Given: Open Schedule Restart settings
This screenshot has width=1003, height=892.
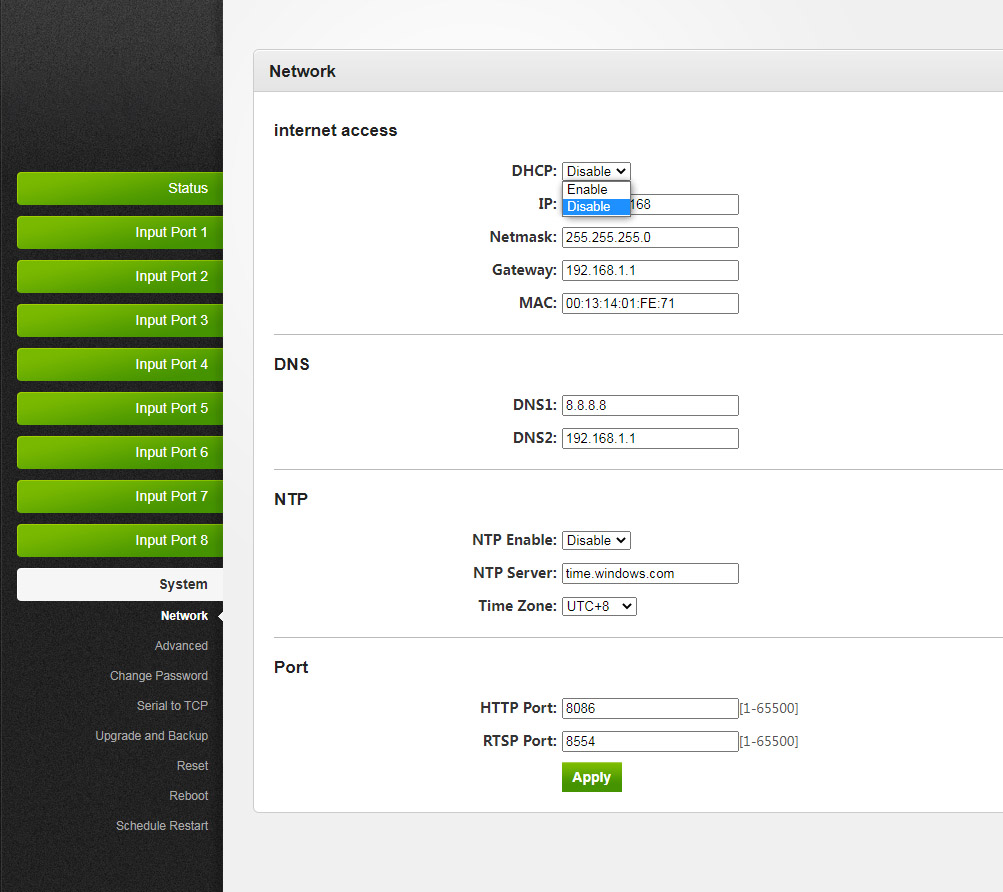Looking at the screenshot, I should tap(162, 826).
